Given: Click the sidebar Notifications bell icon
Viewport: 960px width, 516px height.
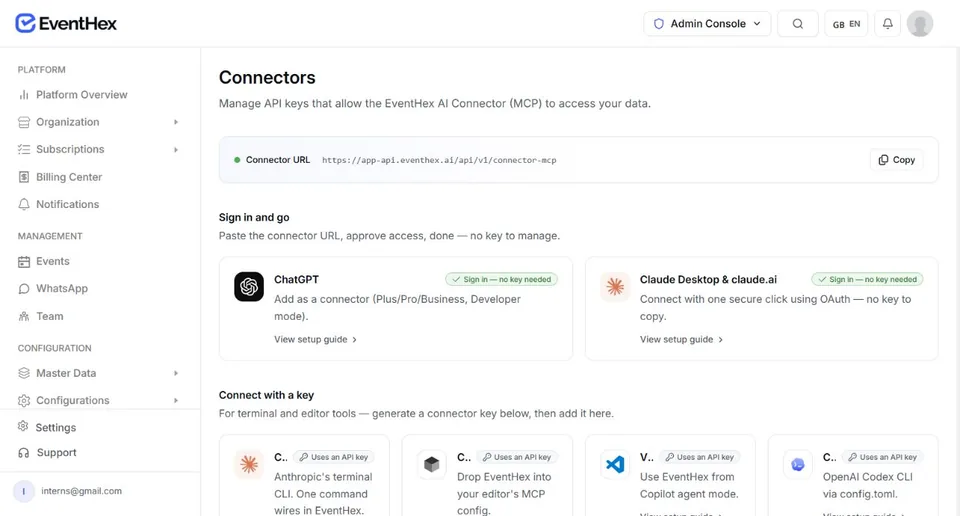Looking at the screenshot, I should (x=24, y=204).
